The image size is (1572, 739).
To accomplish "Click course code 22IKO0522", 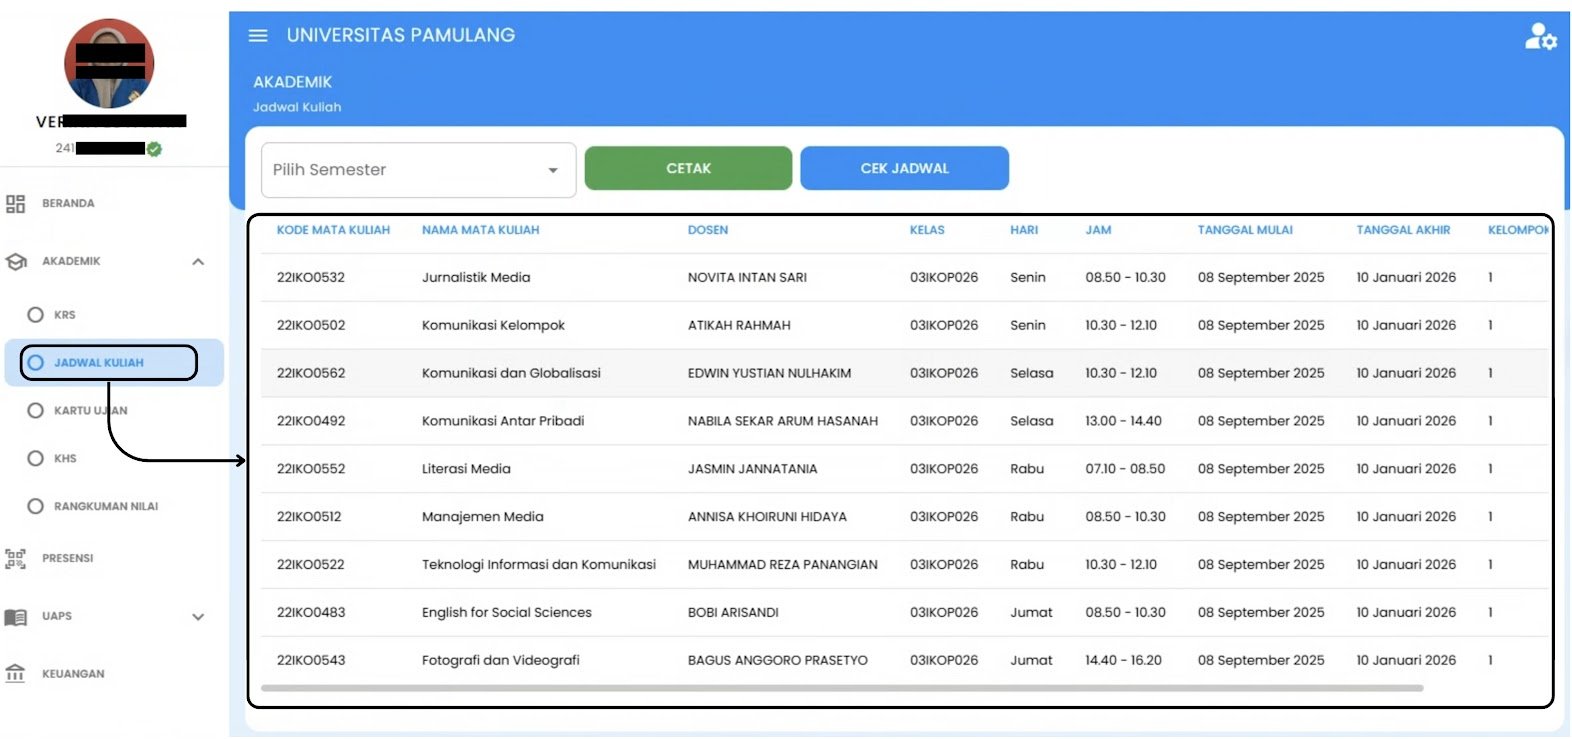I will (311, 565).
